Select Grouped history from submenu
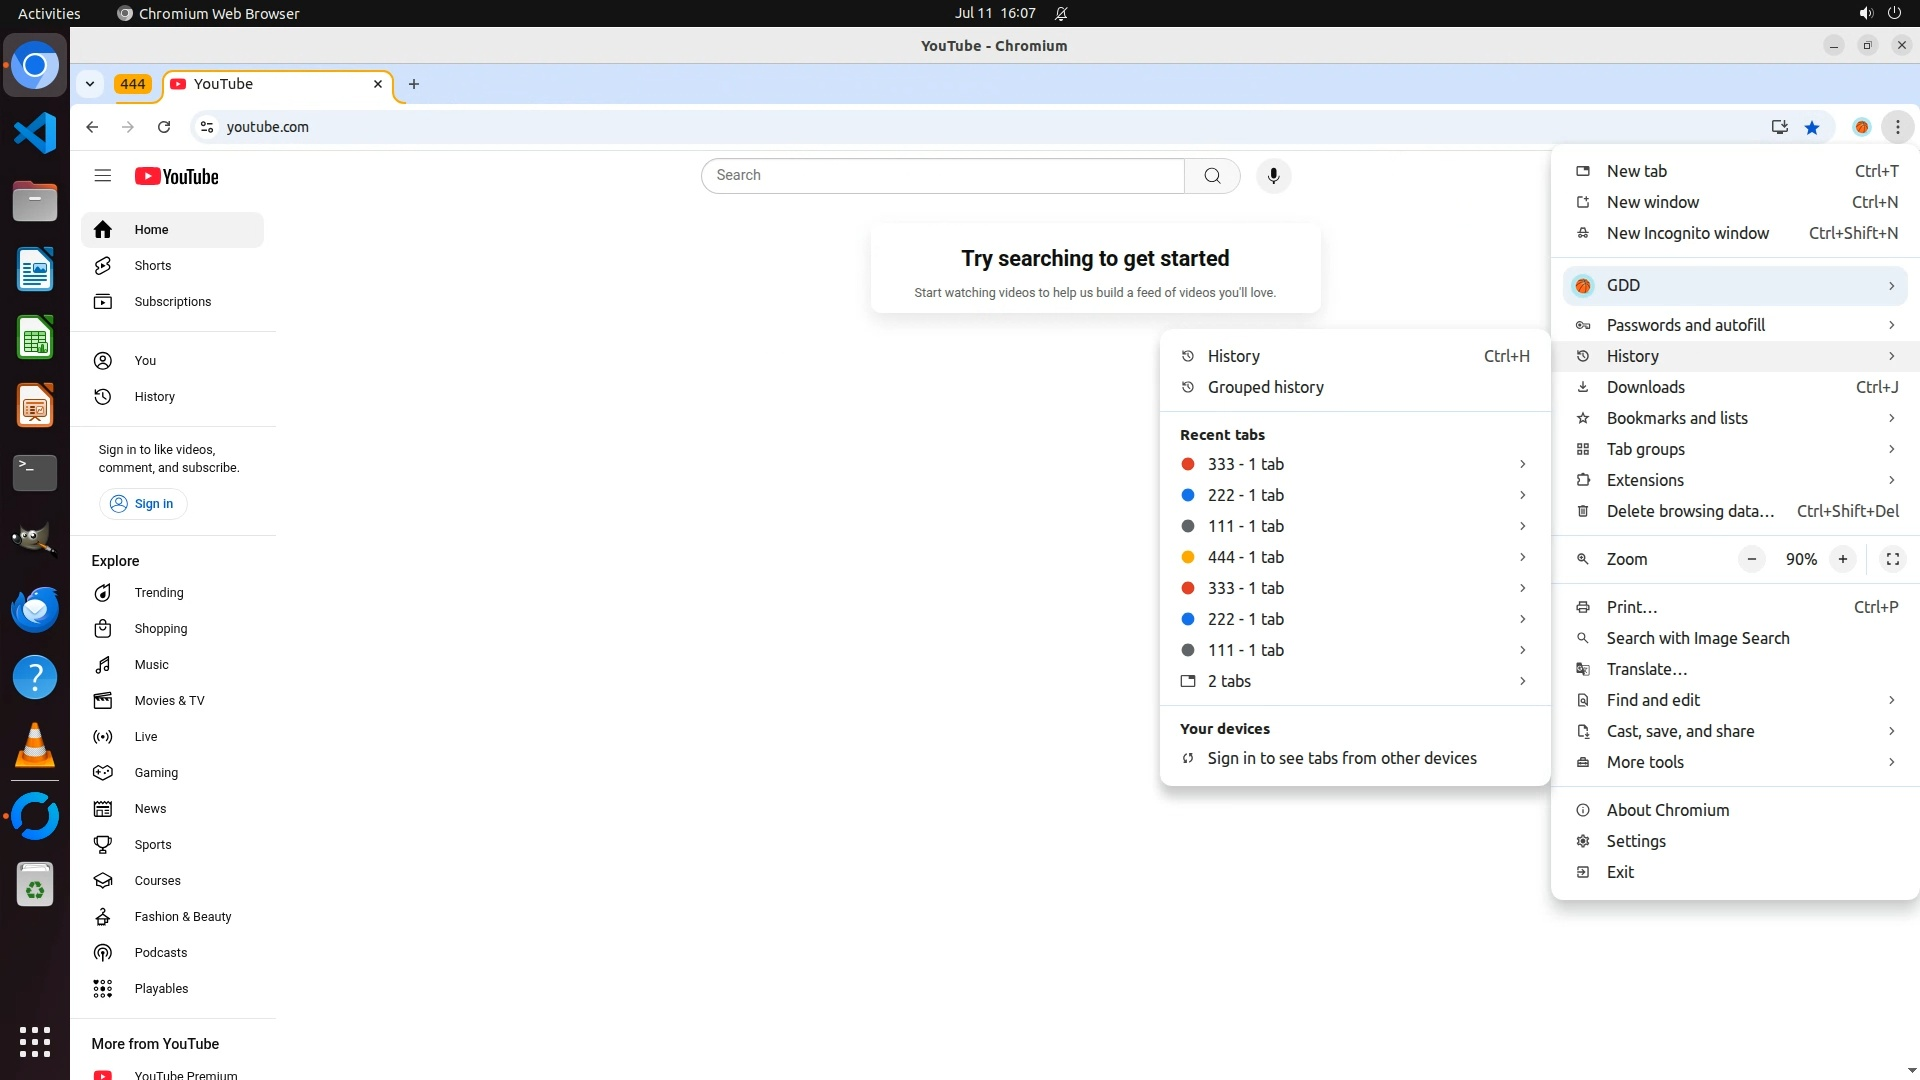 click(1265, 387)
